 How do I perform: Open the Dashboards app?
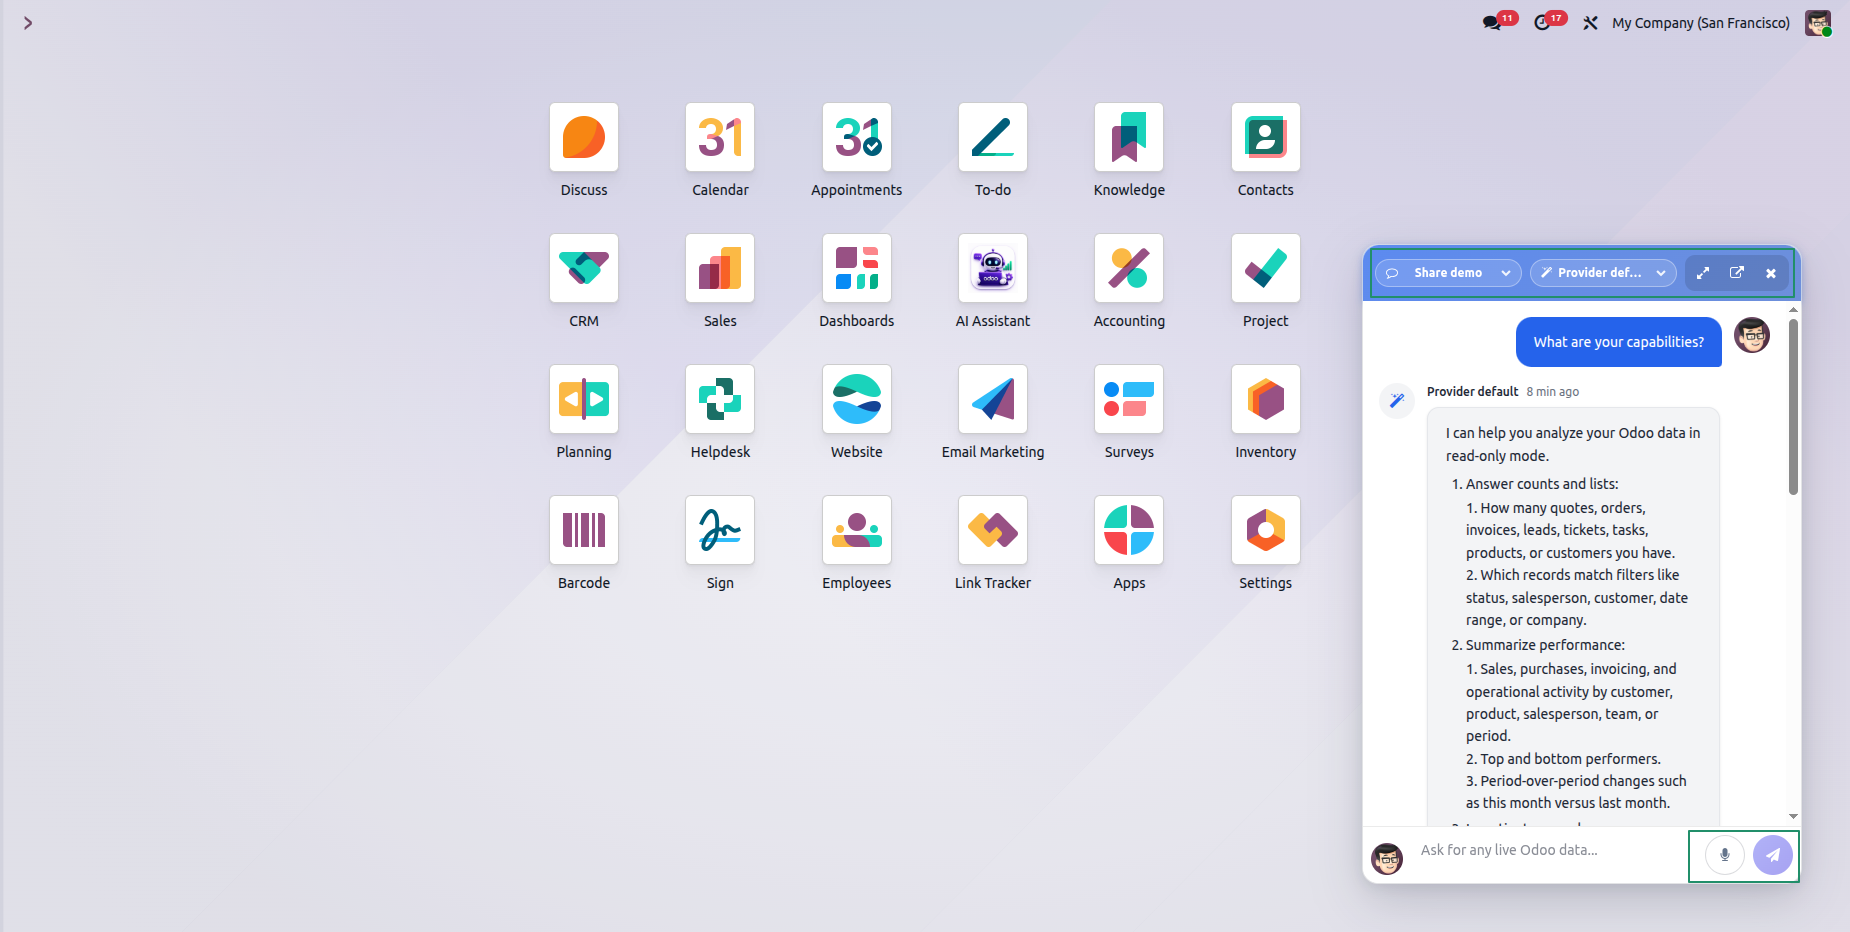[857, 268]
